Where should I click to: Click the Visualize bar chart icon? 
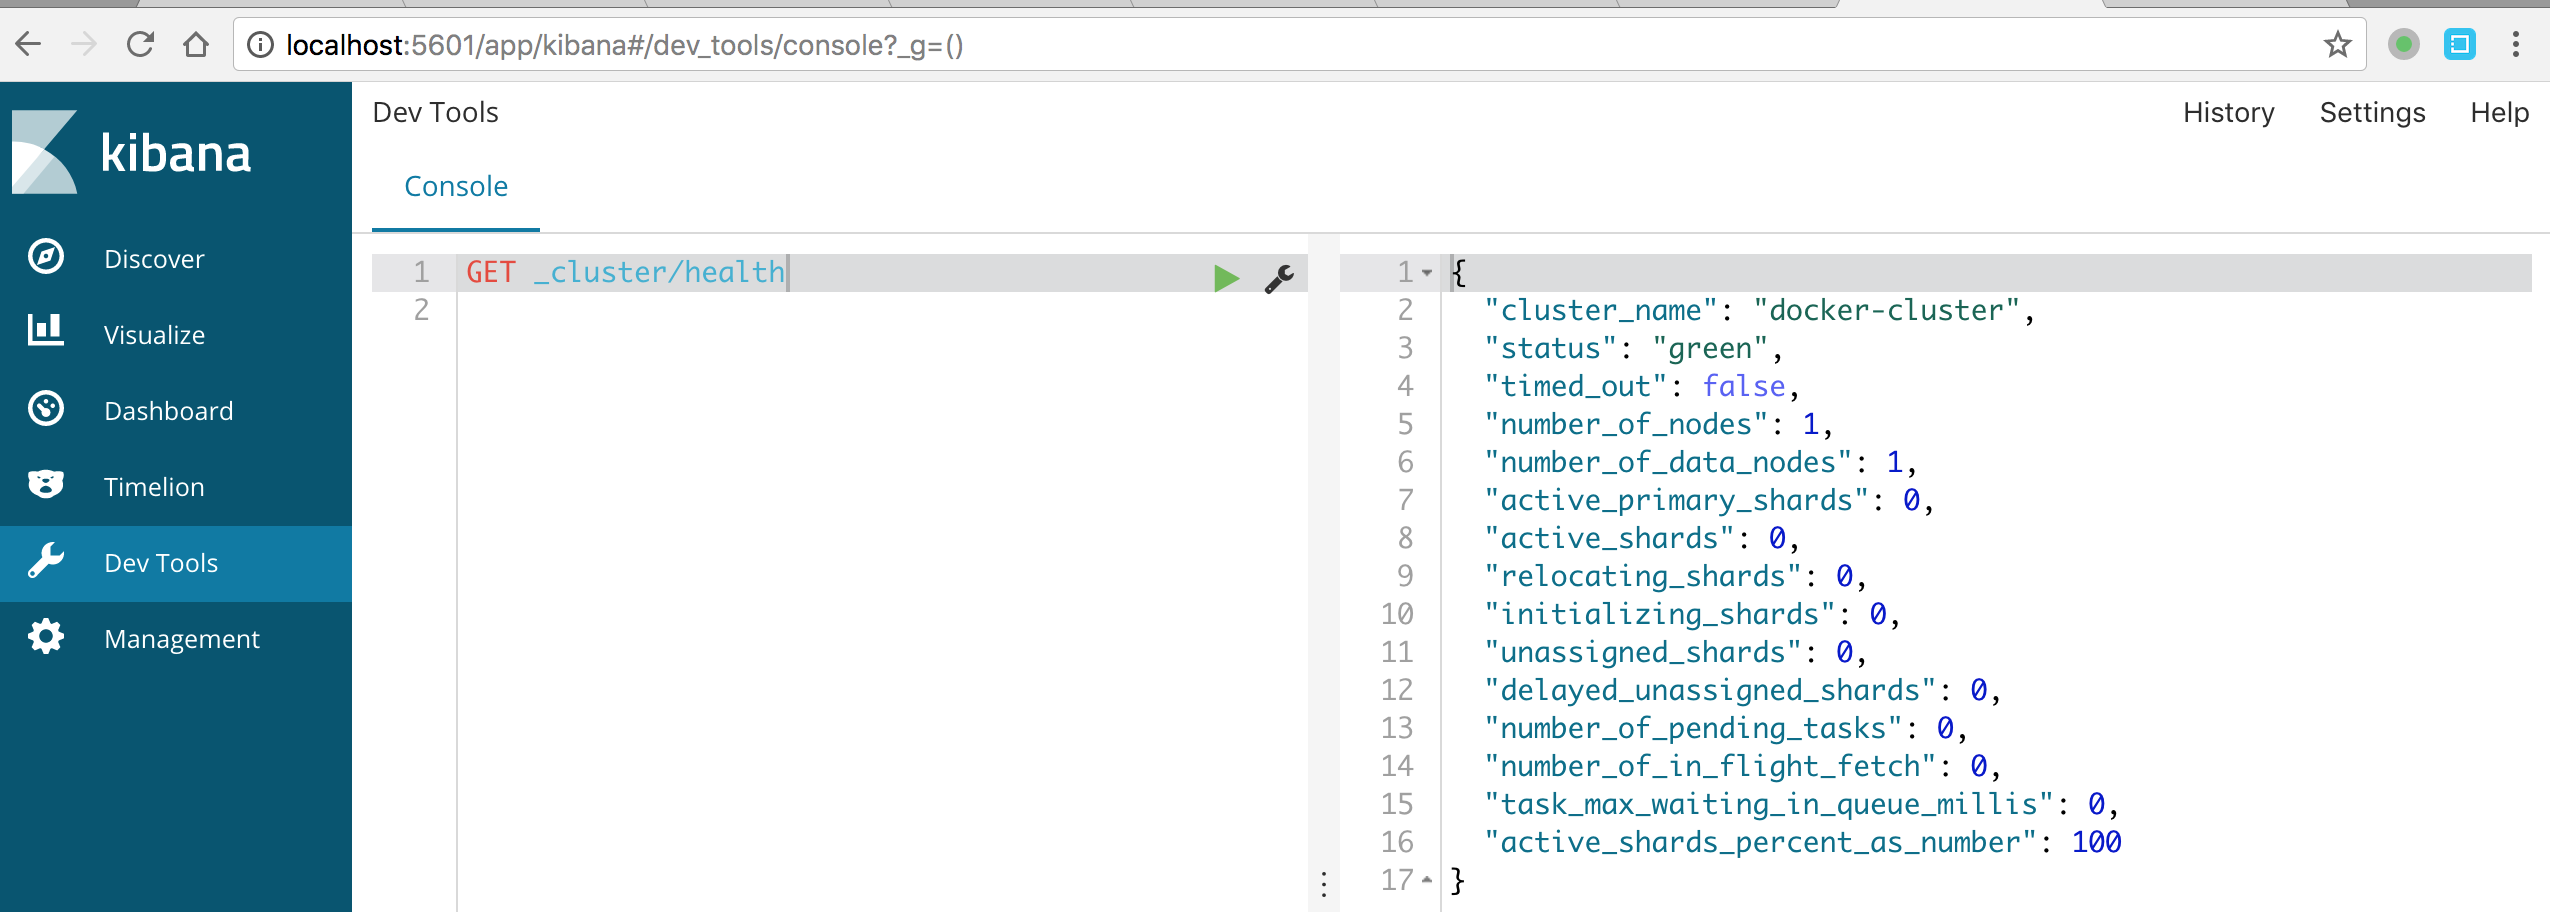tap(46, 331)
